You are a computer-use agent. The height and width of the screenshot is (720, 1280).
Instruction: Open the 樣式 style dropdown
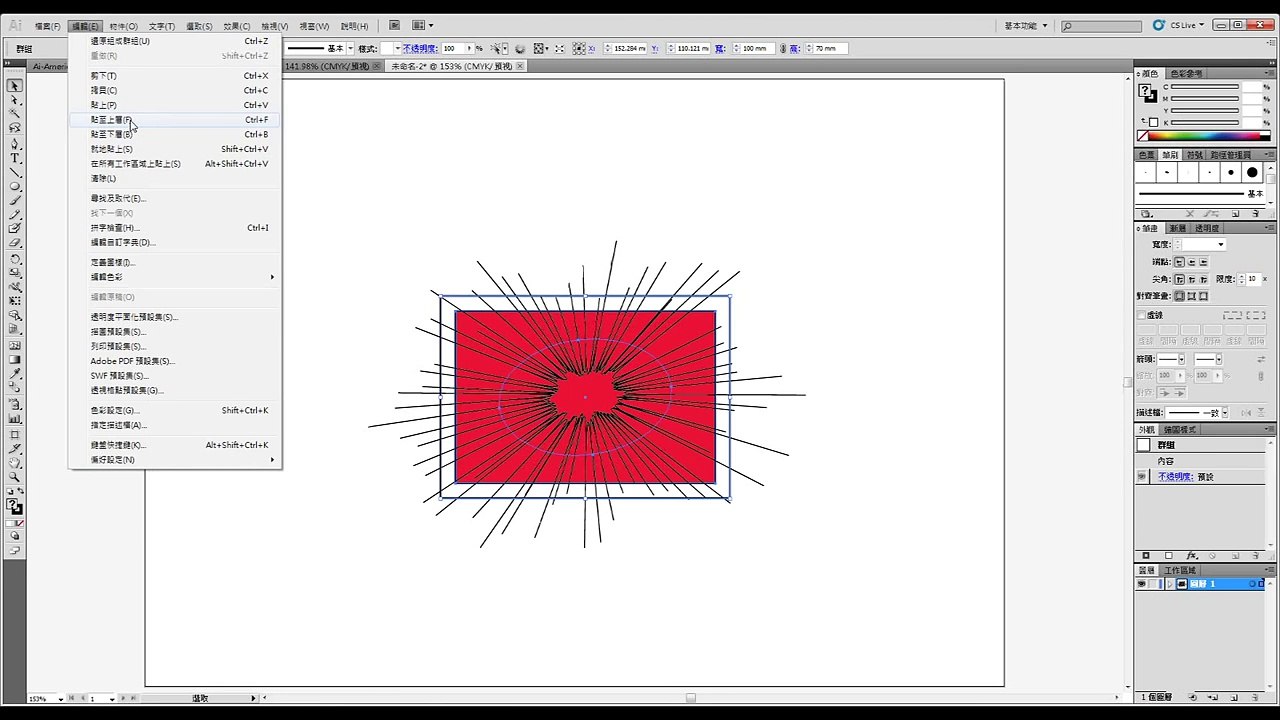[x=397, y=48]
